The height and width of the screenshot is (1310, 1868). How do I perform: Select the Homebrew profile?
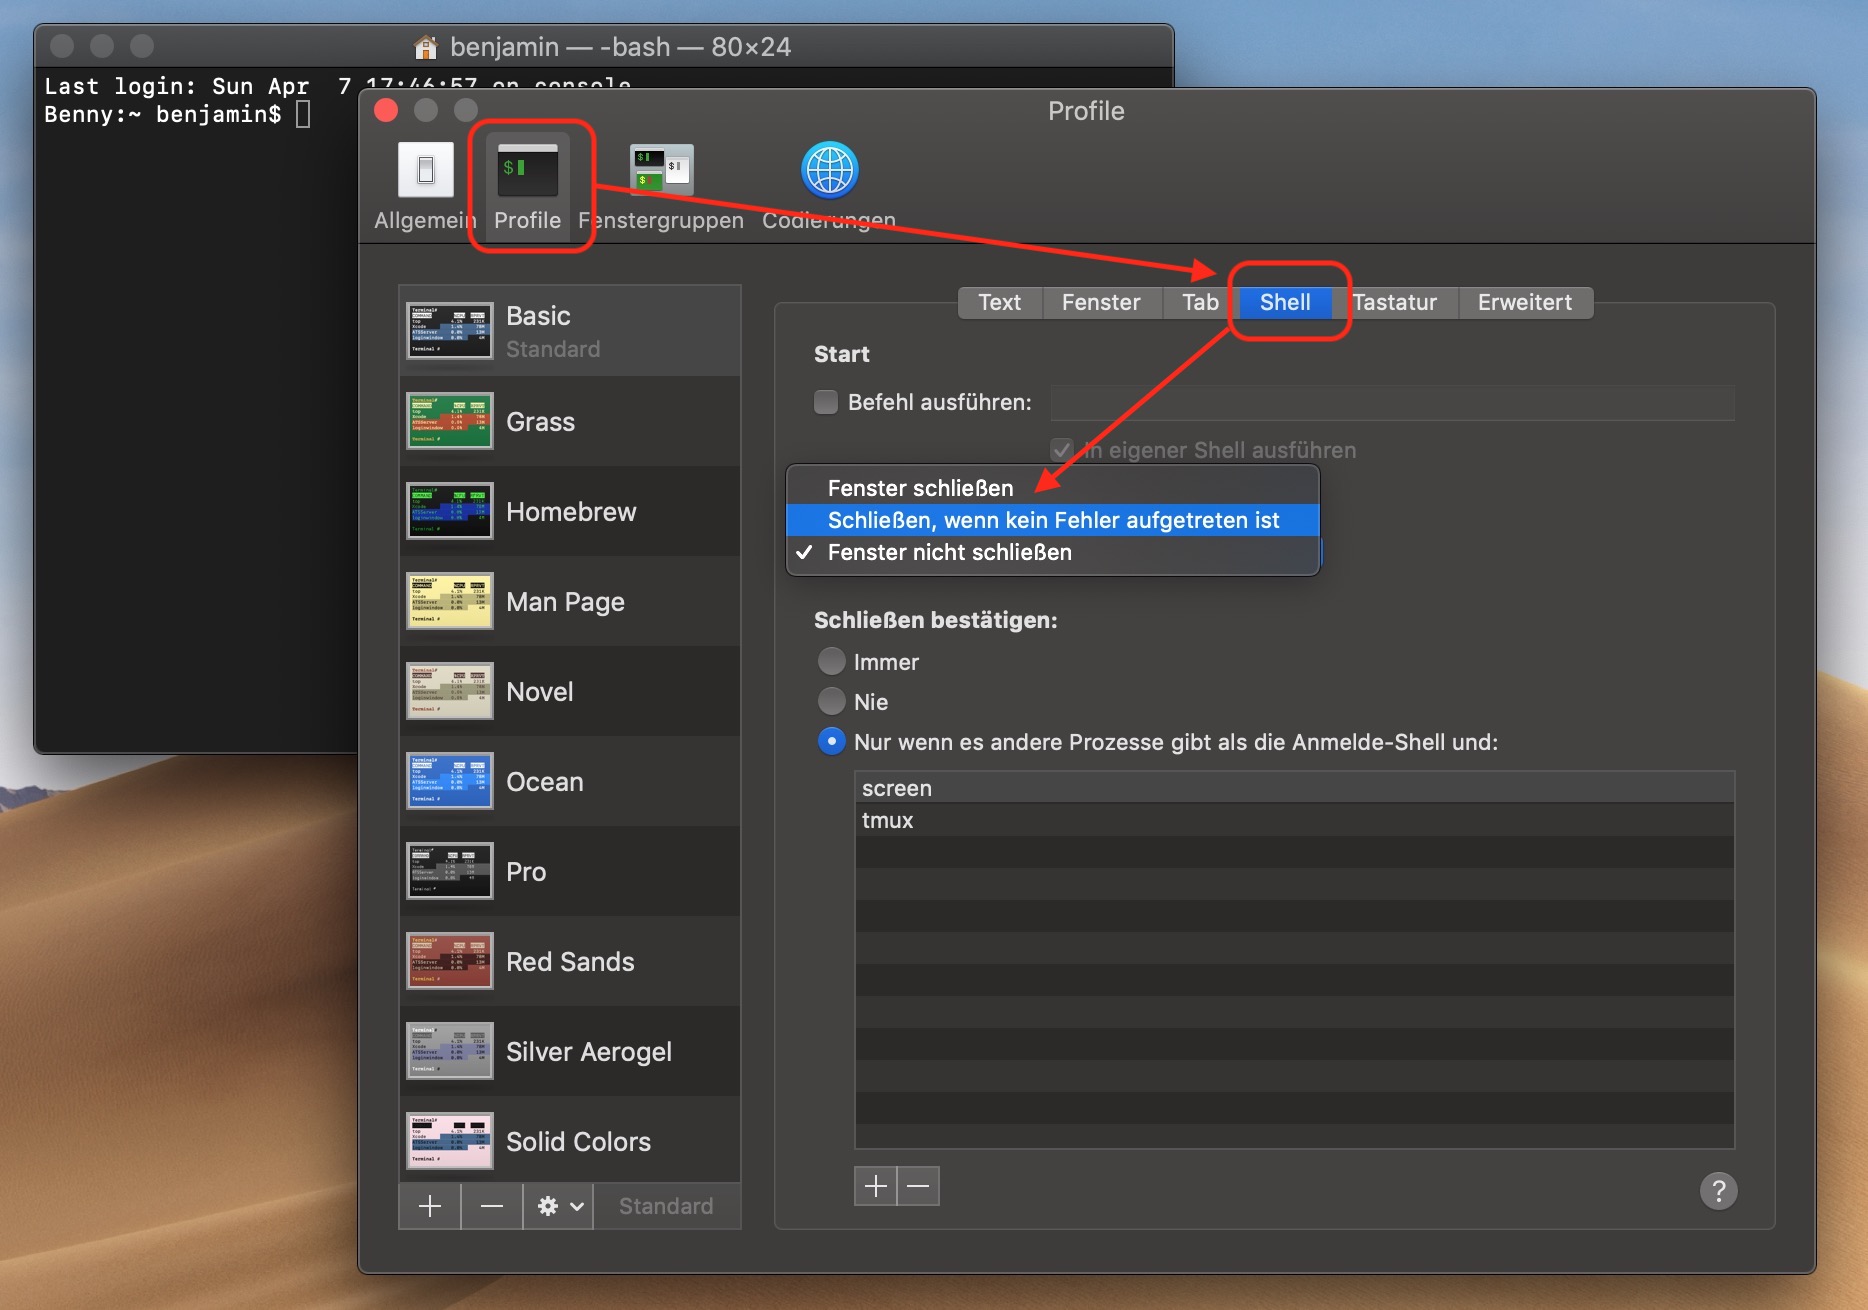[570, 511]
